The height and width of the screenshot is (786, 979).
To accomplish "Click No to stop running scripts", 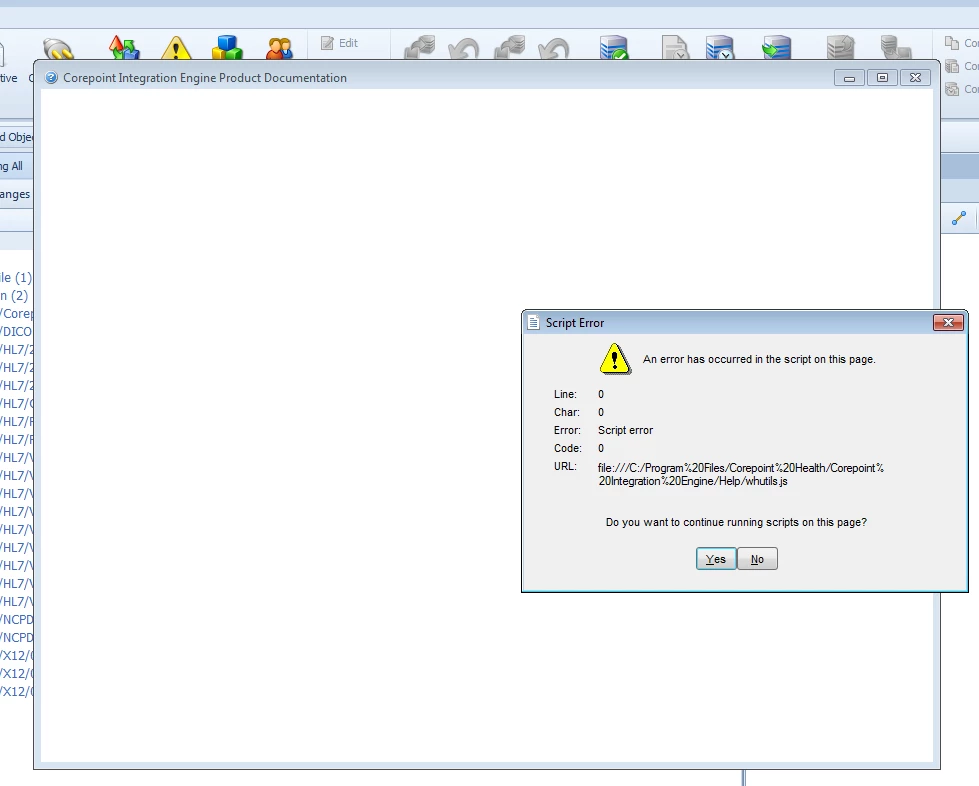I will [x=757, y=559].
